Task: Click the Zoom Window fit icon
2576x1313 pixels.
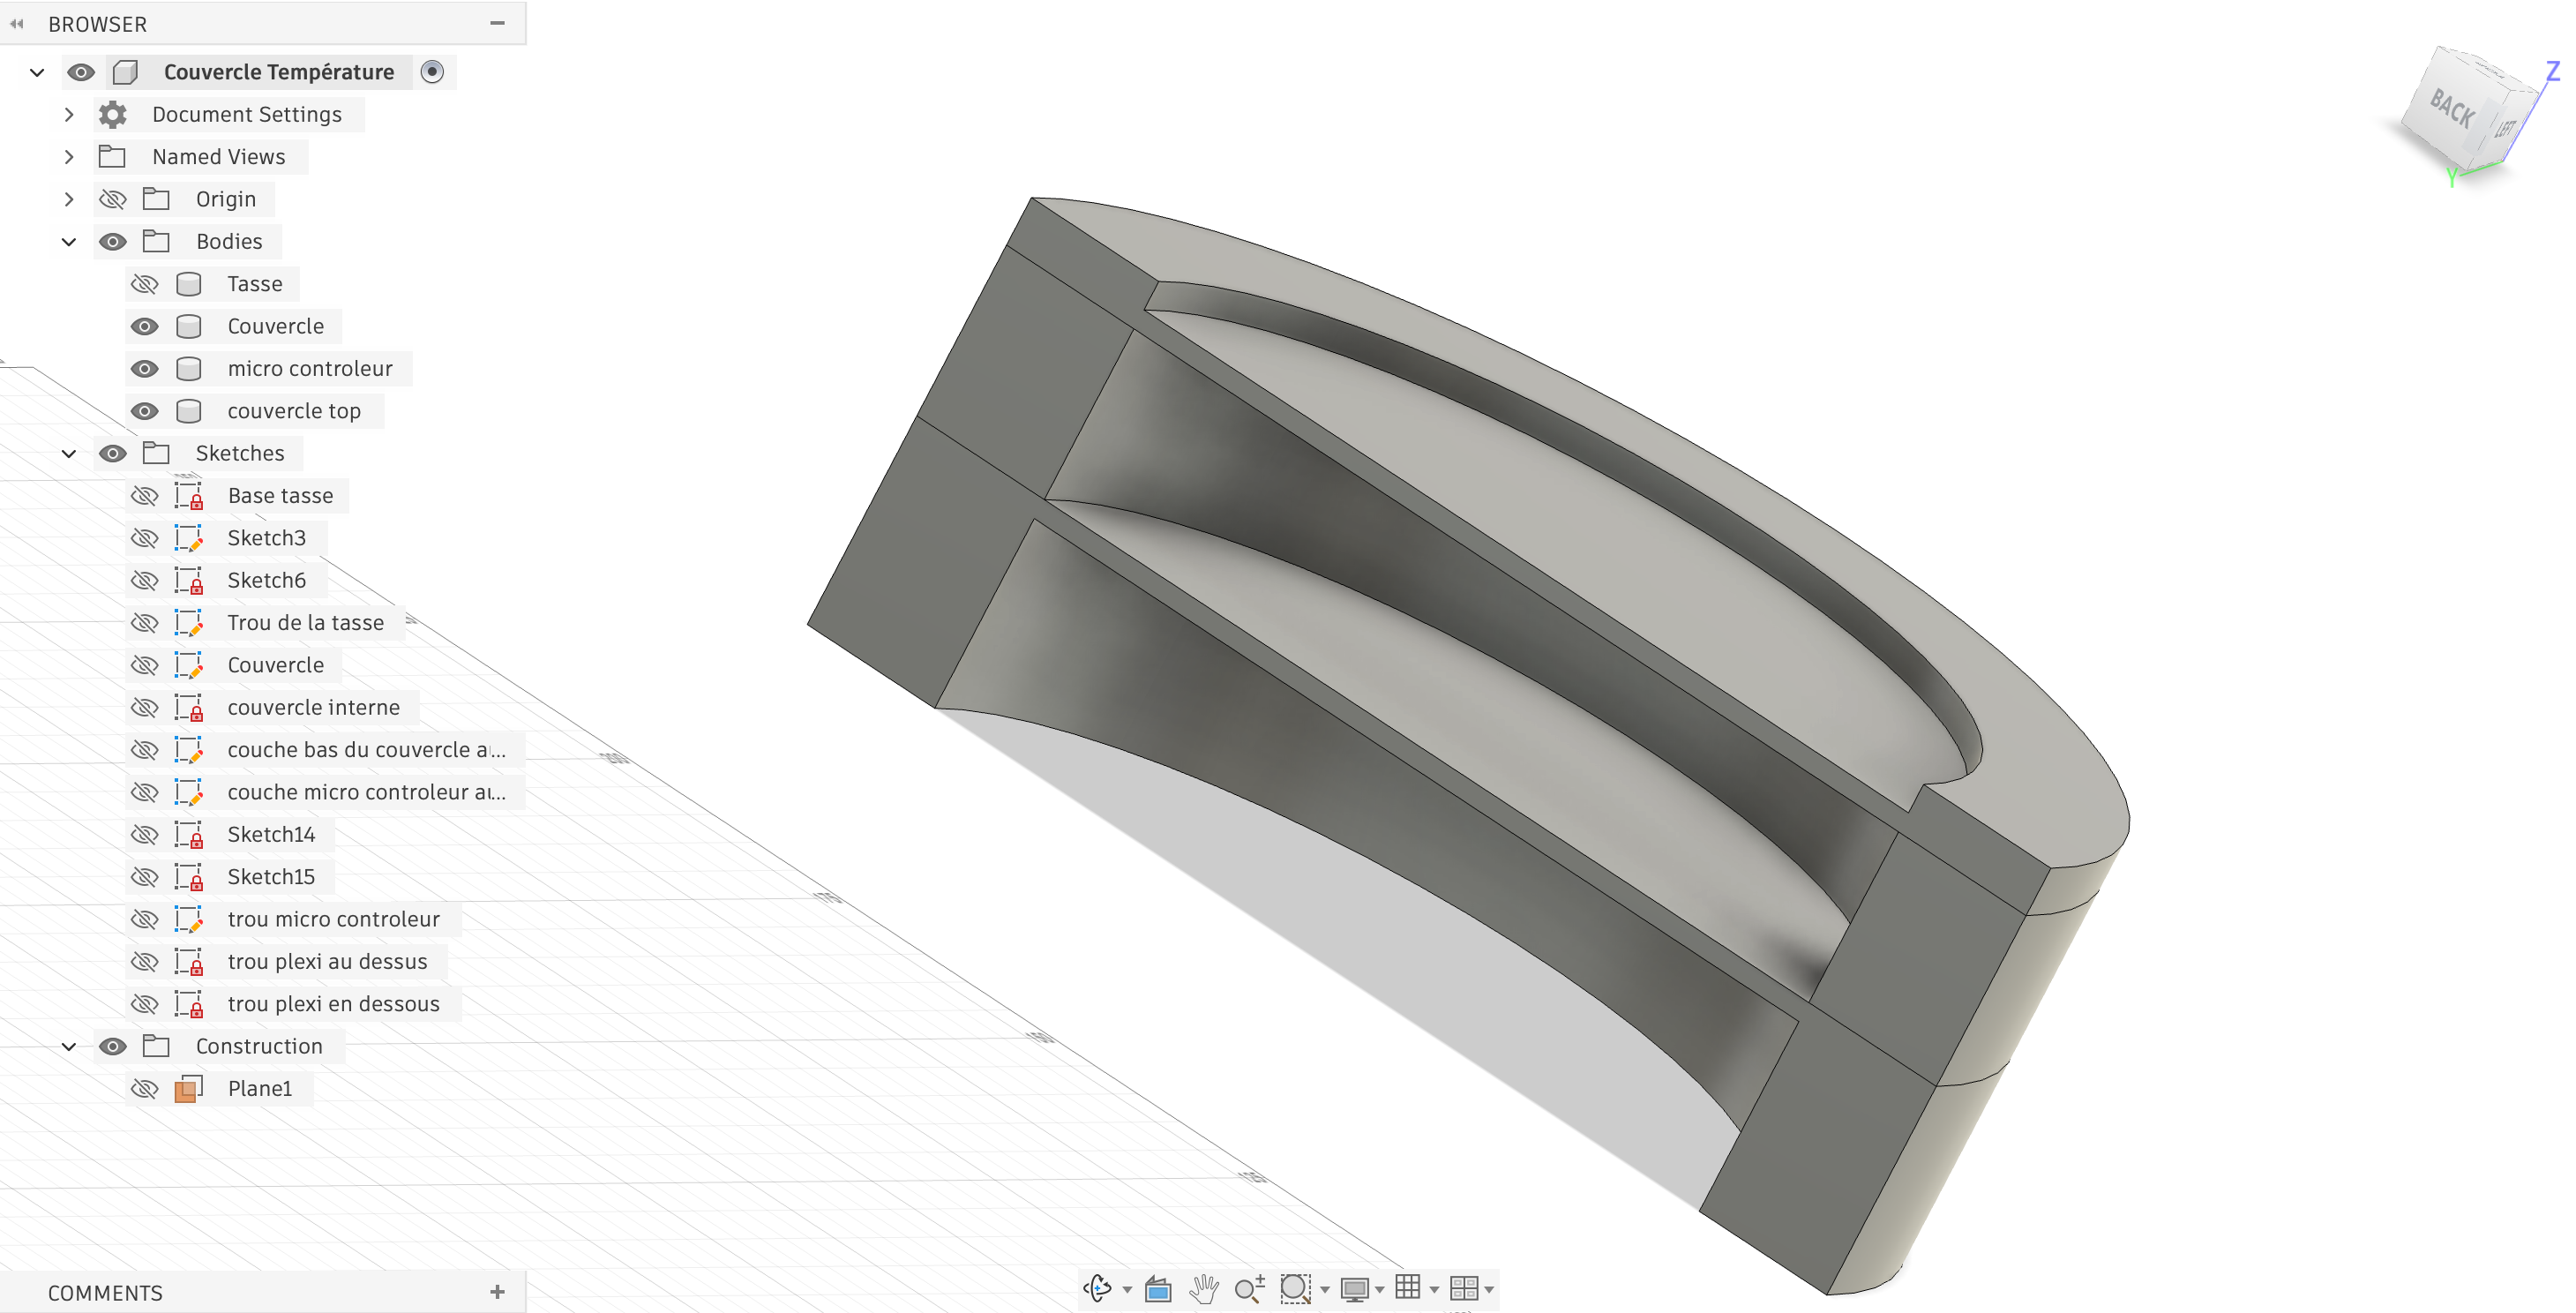Action: [1295, 1289]
